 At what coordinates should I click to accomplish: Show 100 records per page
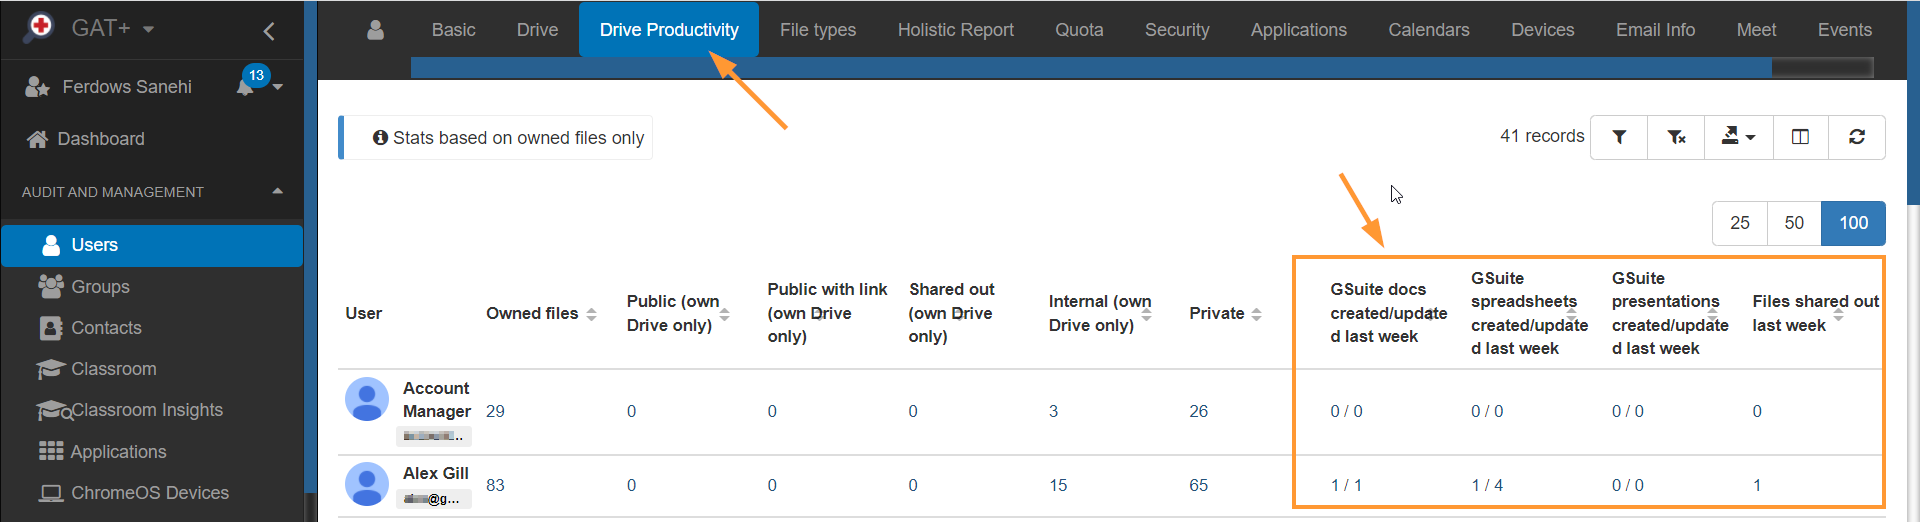pyautogui.click(x=1853, y=223)
